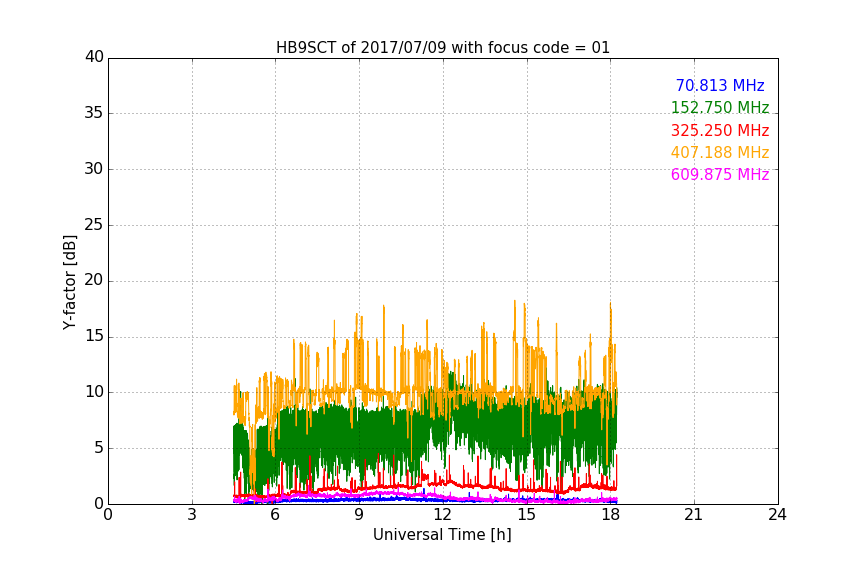This screenshot has width=864, height=576.
Task: Click the y-axis tick label 20
Action: 94,280
